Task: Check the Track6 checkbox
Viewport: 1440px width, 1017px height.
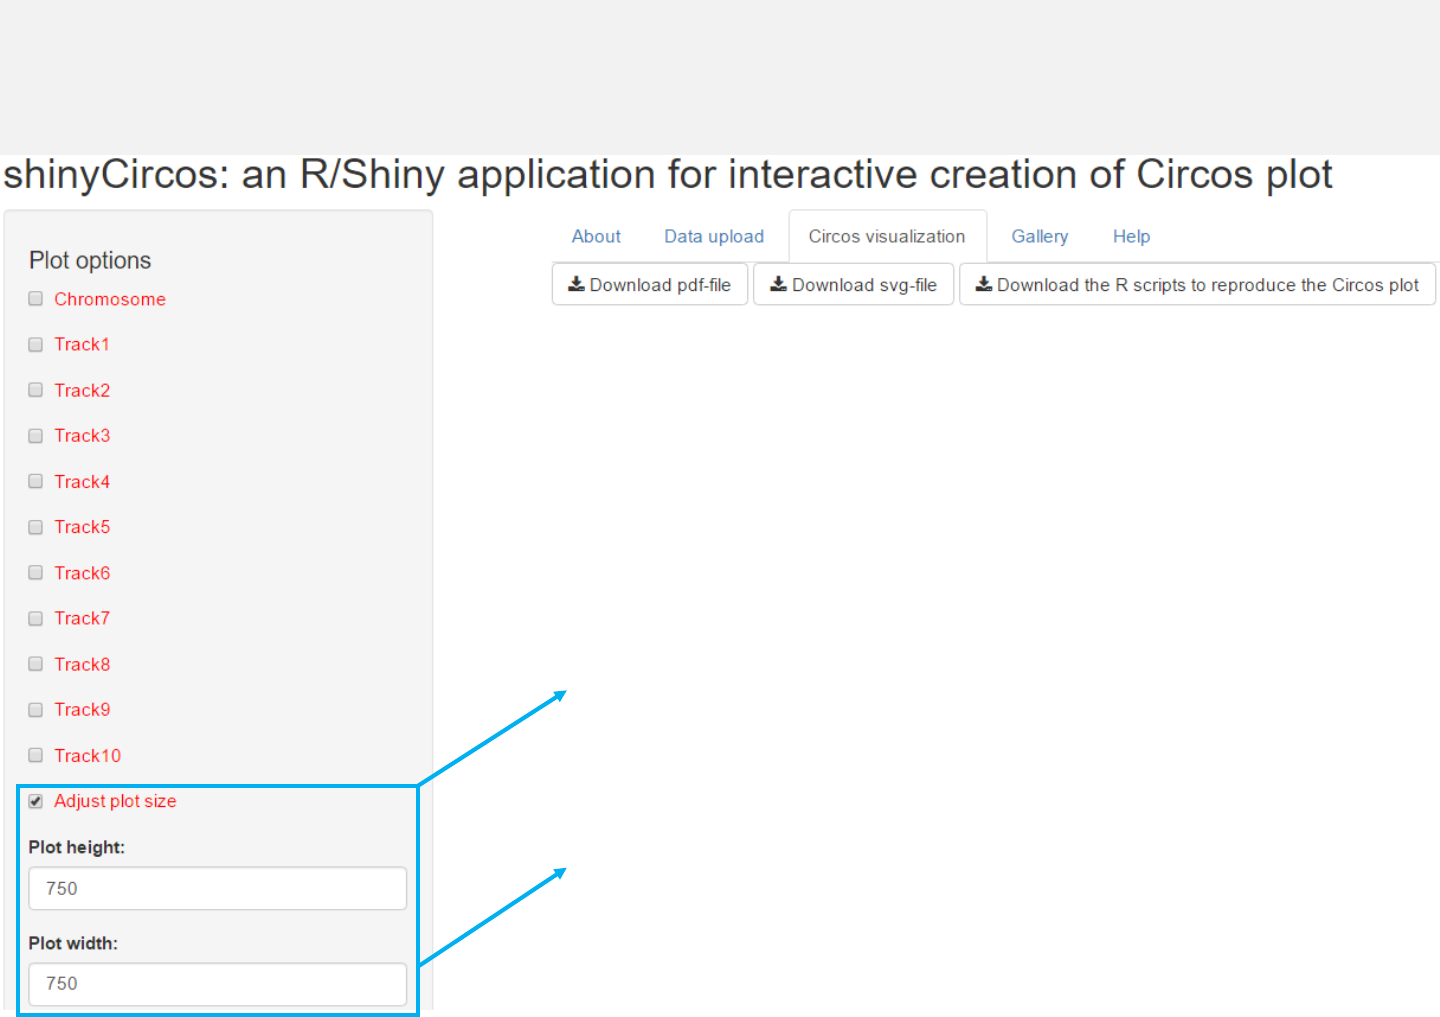Action: pos(36,572)
